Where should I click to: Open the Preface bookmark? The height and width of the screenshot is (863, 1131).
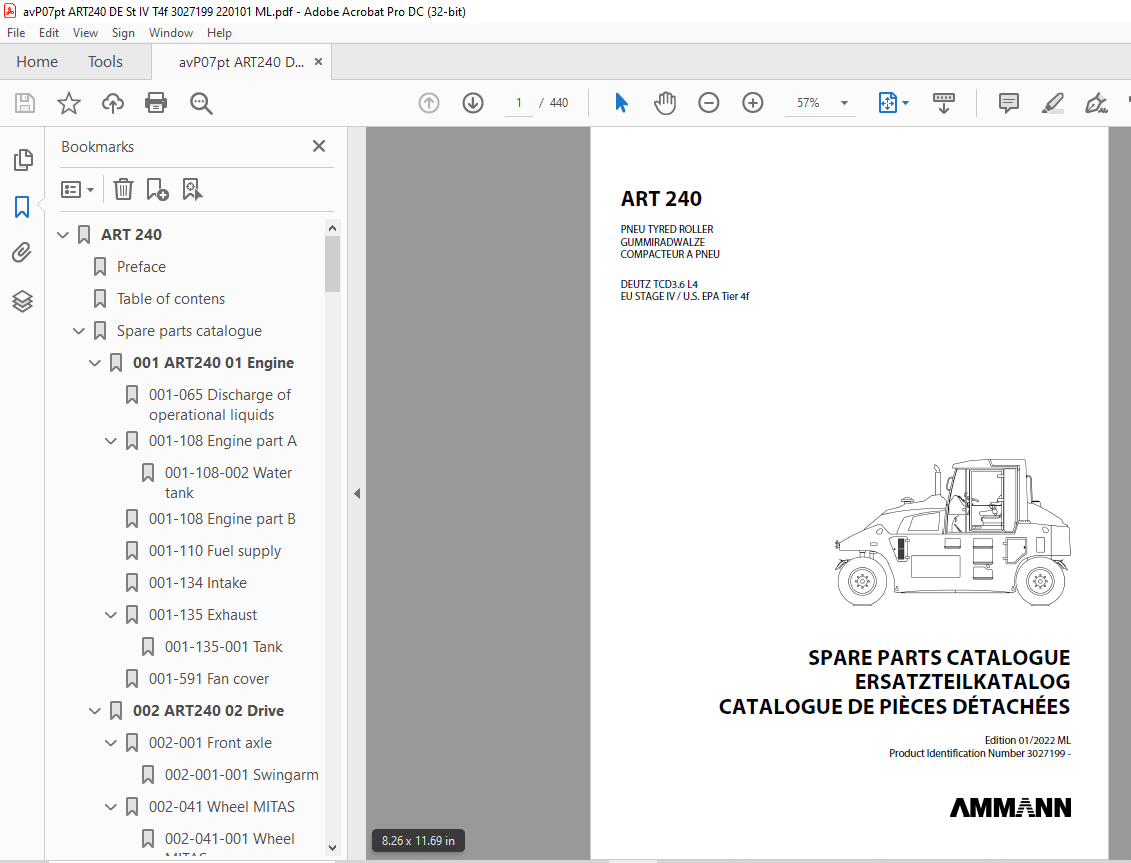(141, 267)
